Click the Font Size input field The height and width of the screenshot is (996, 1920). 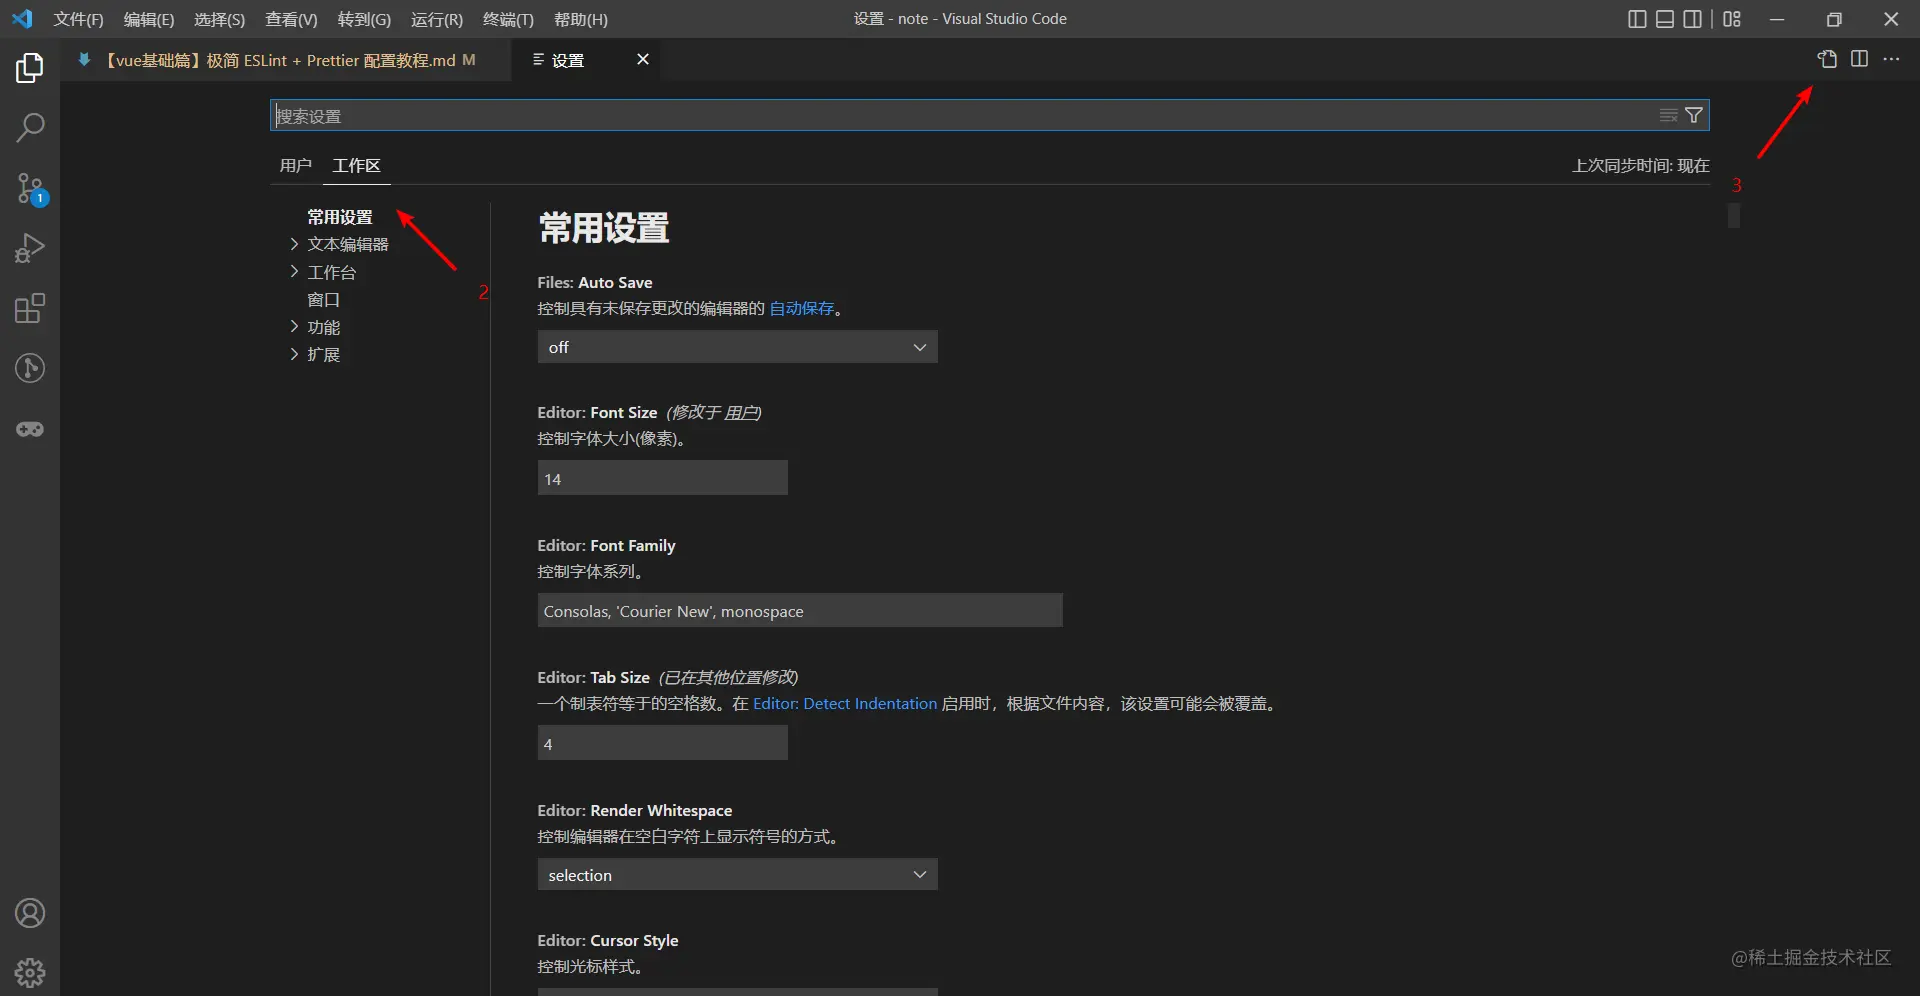coord(662,478)
